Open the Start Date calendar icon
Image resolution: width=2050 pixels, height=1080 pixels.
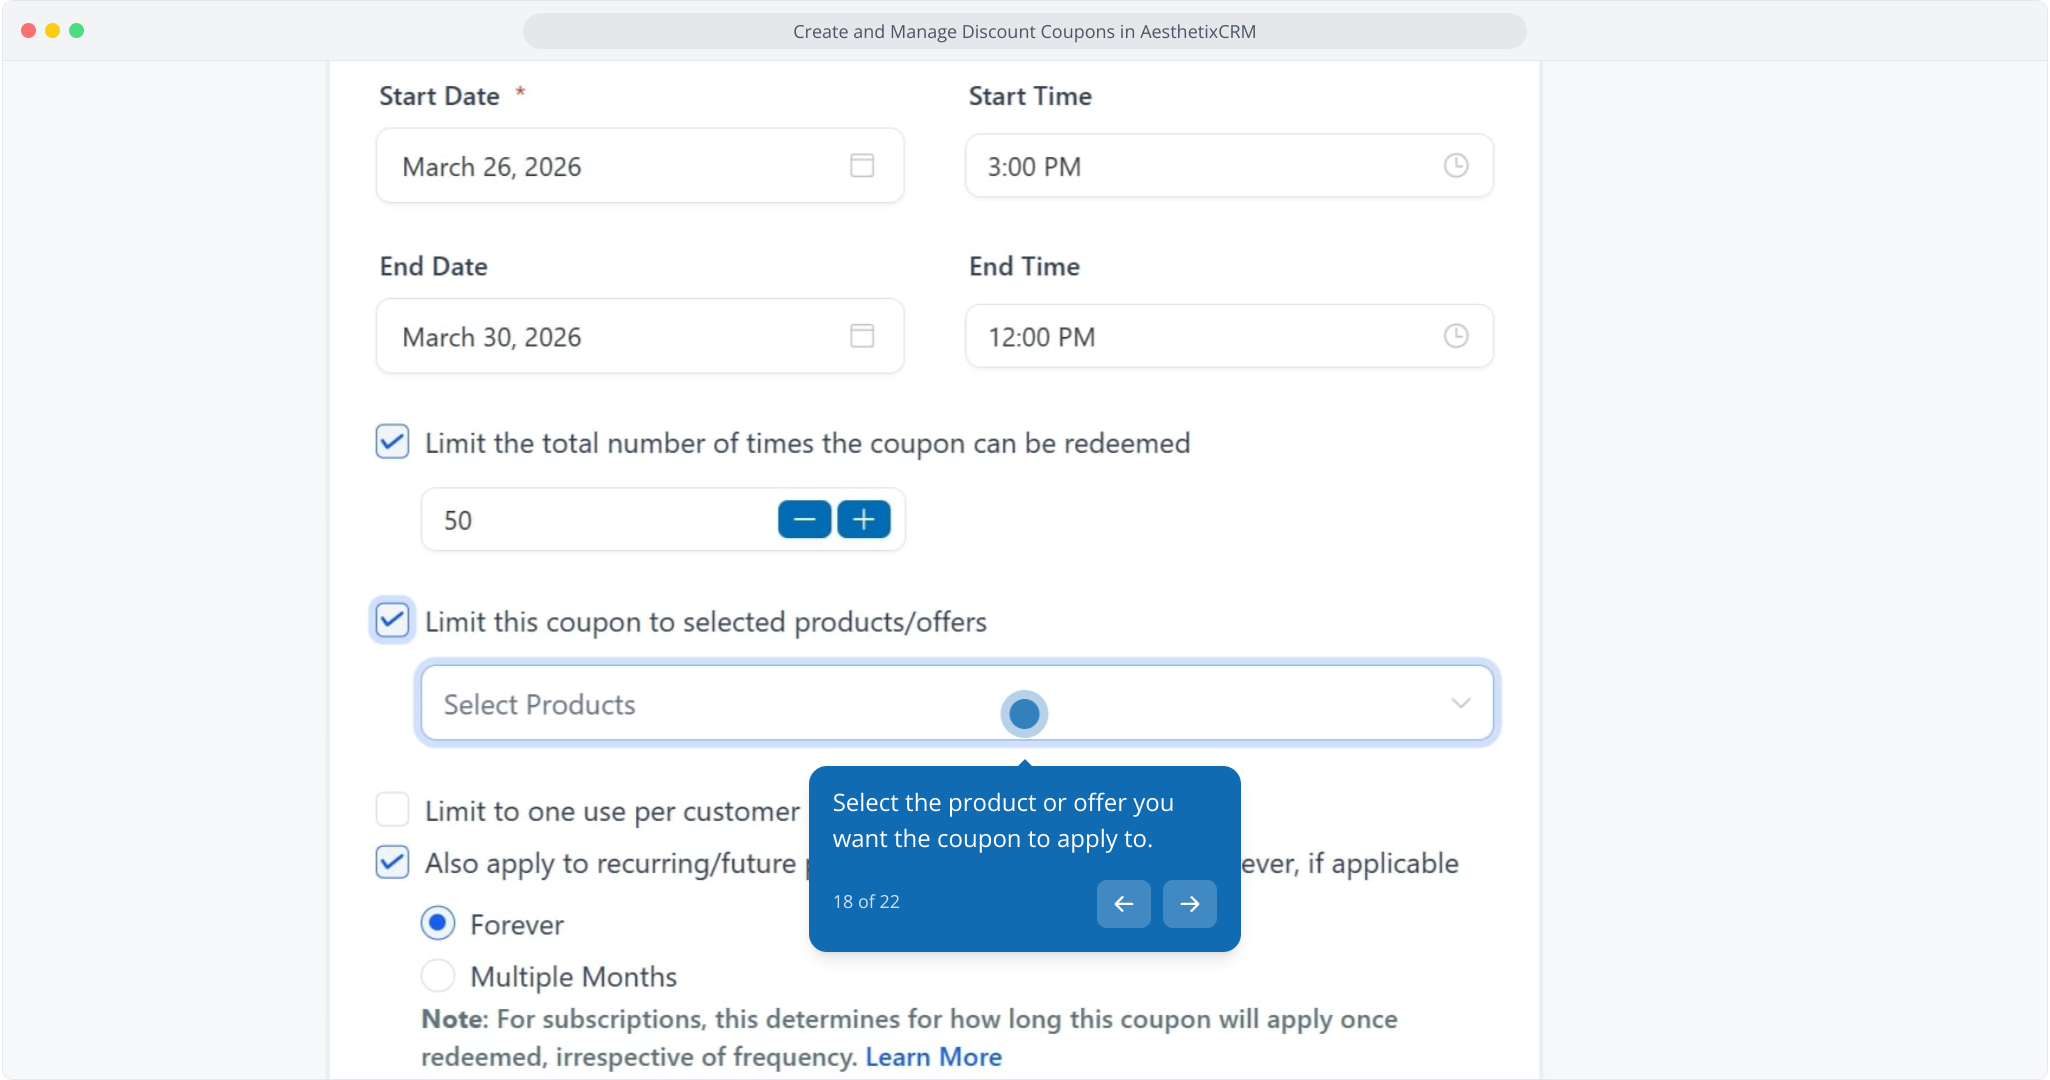(x=861, y=166)
